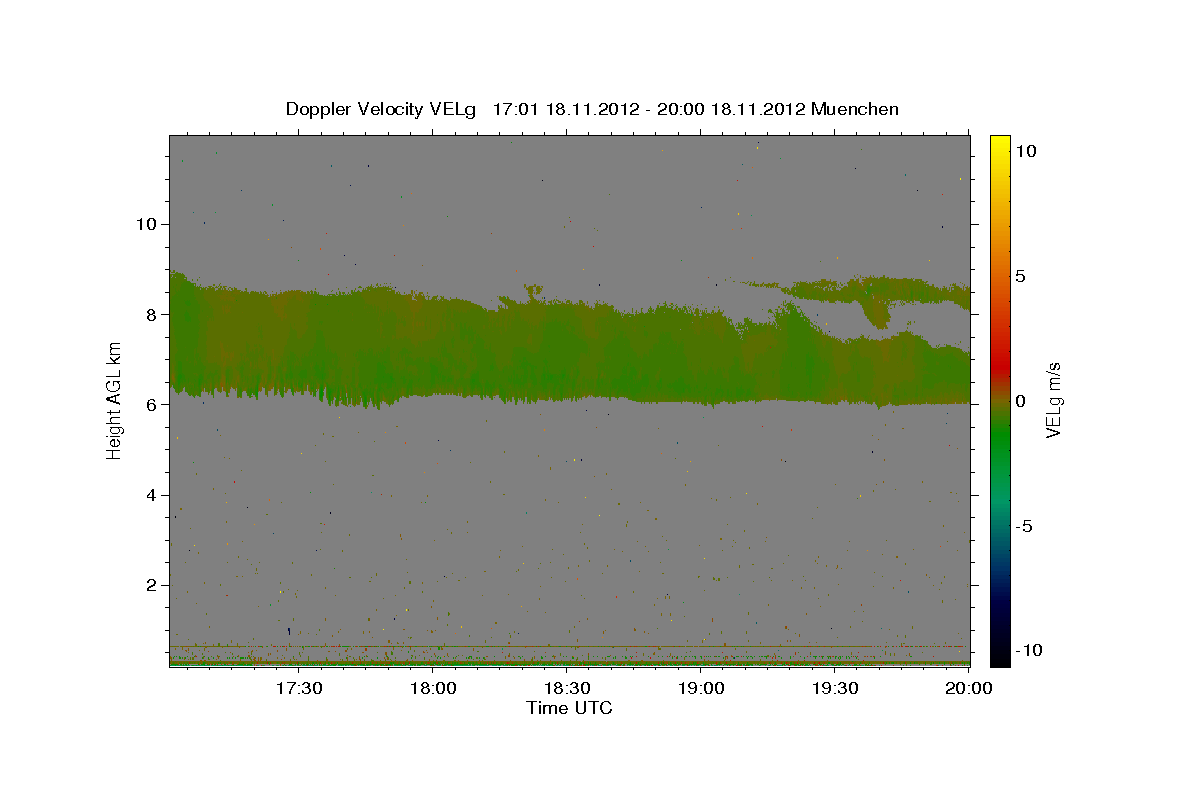Viewport: 1200px width, 800px height.
Task: Click the location name 'Muenchen' in the title
Action: (856, 109)
